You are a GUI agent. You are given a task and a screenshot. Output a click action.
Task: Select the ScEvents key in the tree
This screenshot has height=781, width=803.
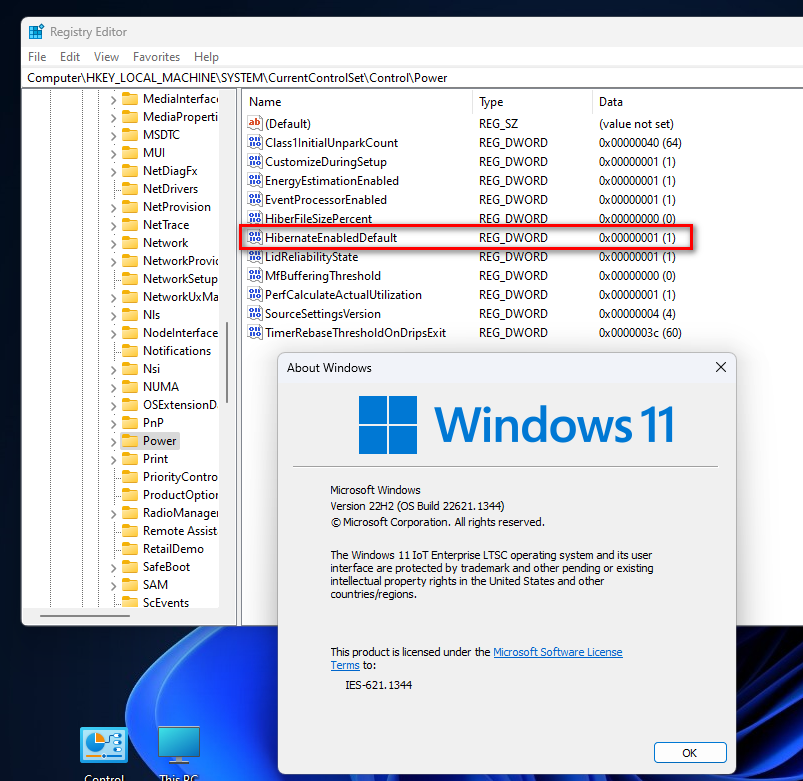pyautogui.click(x=165, y=603)
